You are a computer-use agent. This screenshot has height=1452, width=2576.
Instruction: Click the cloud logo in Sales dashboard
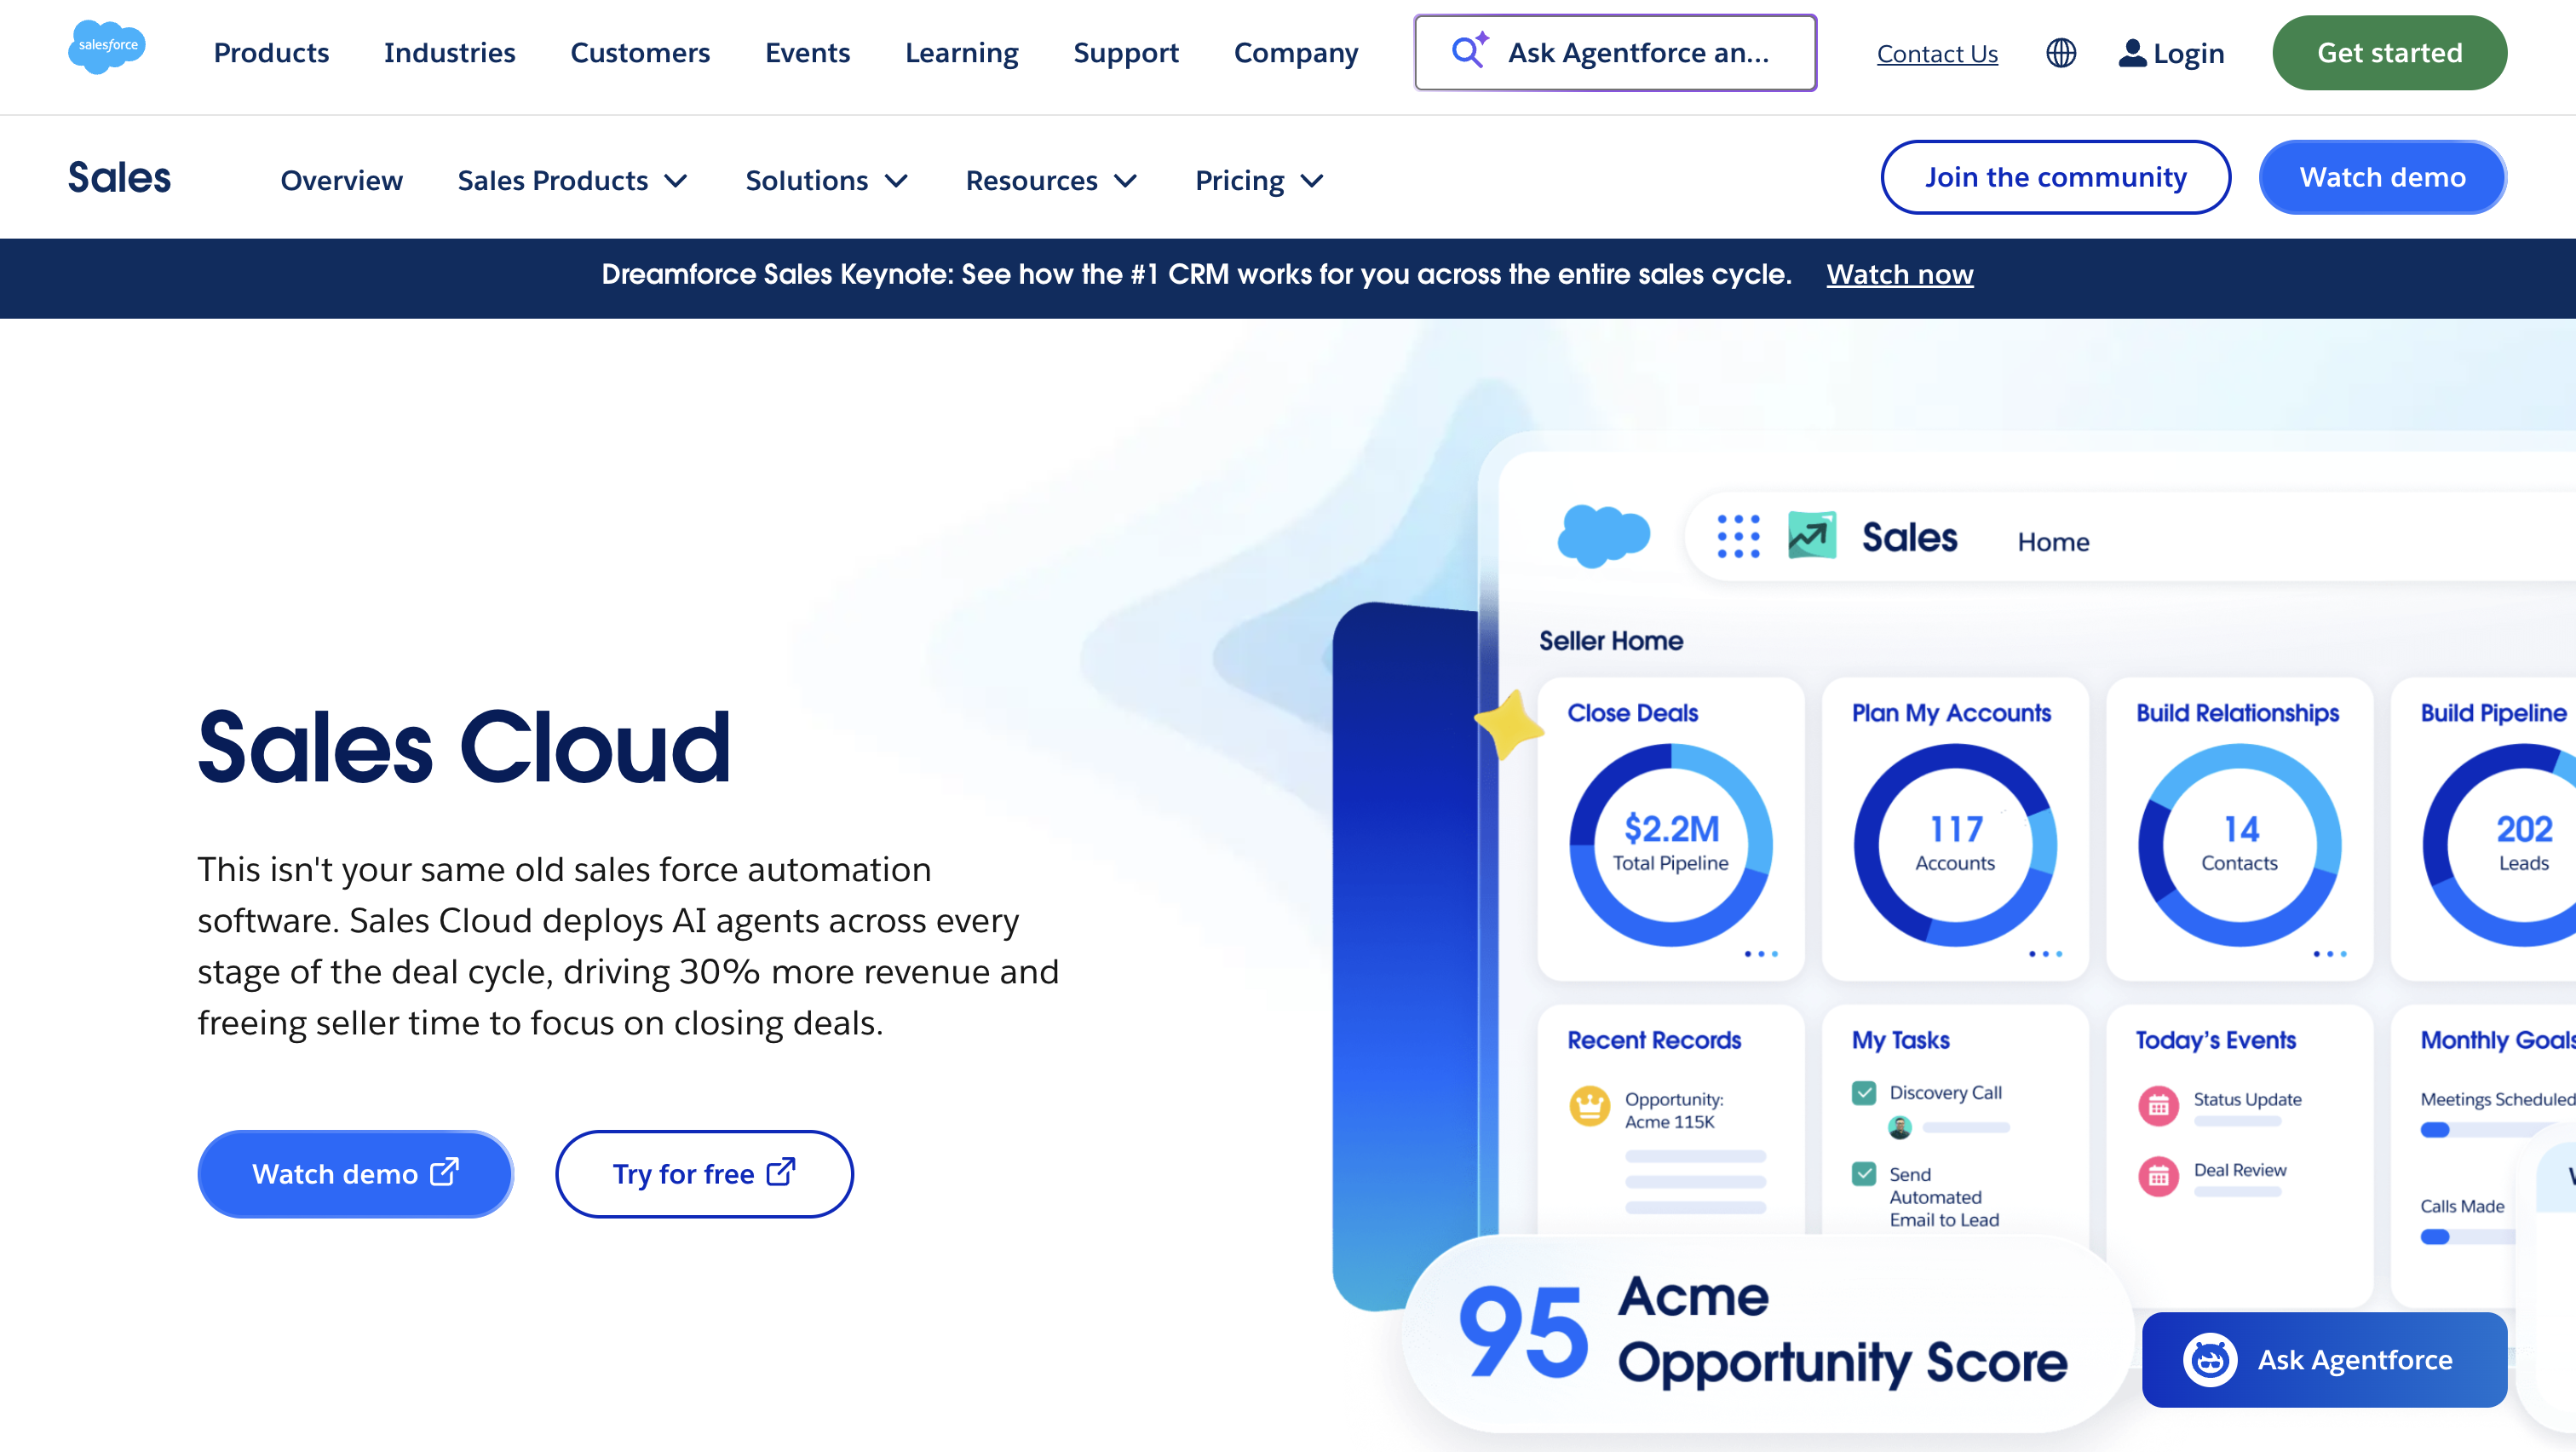(1604, 536)
